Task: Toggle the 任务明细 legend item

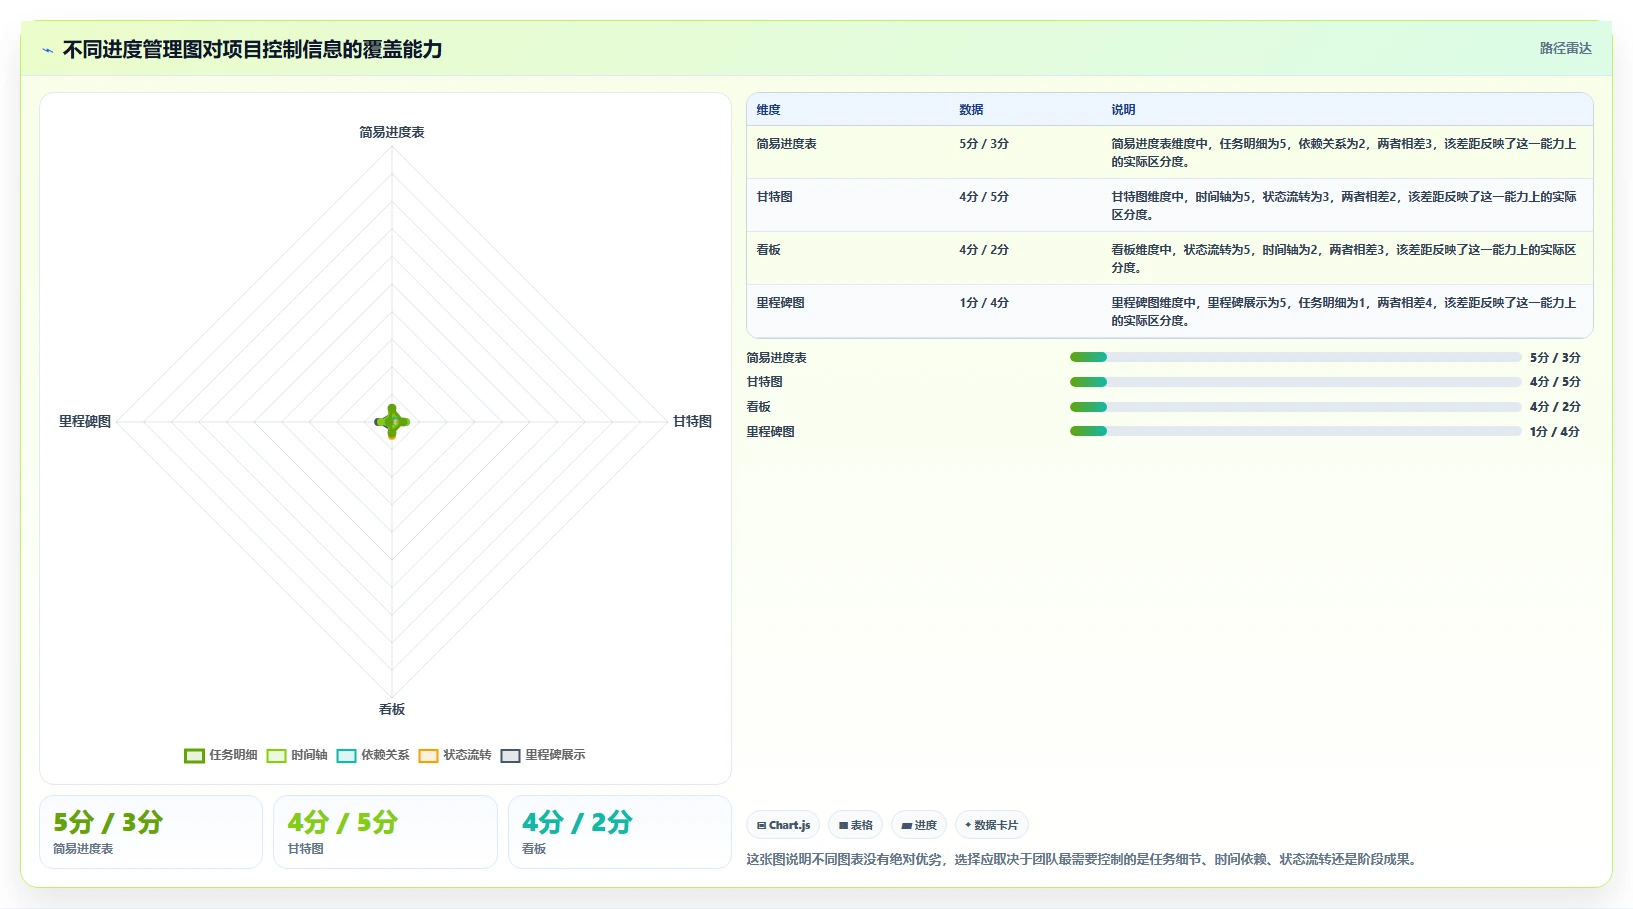Action: [x=221, y=755]
